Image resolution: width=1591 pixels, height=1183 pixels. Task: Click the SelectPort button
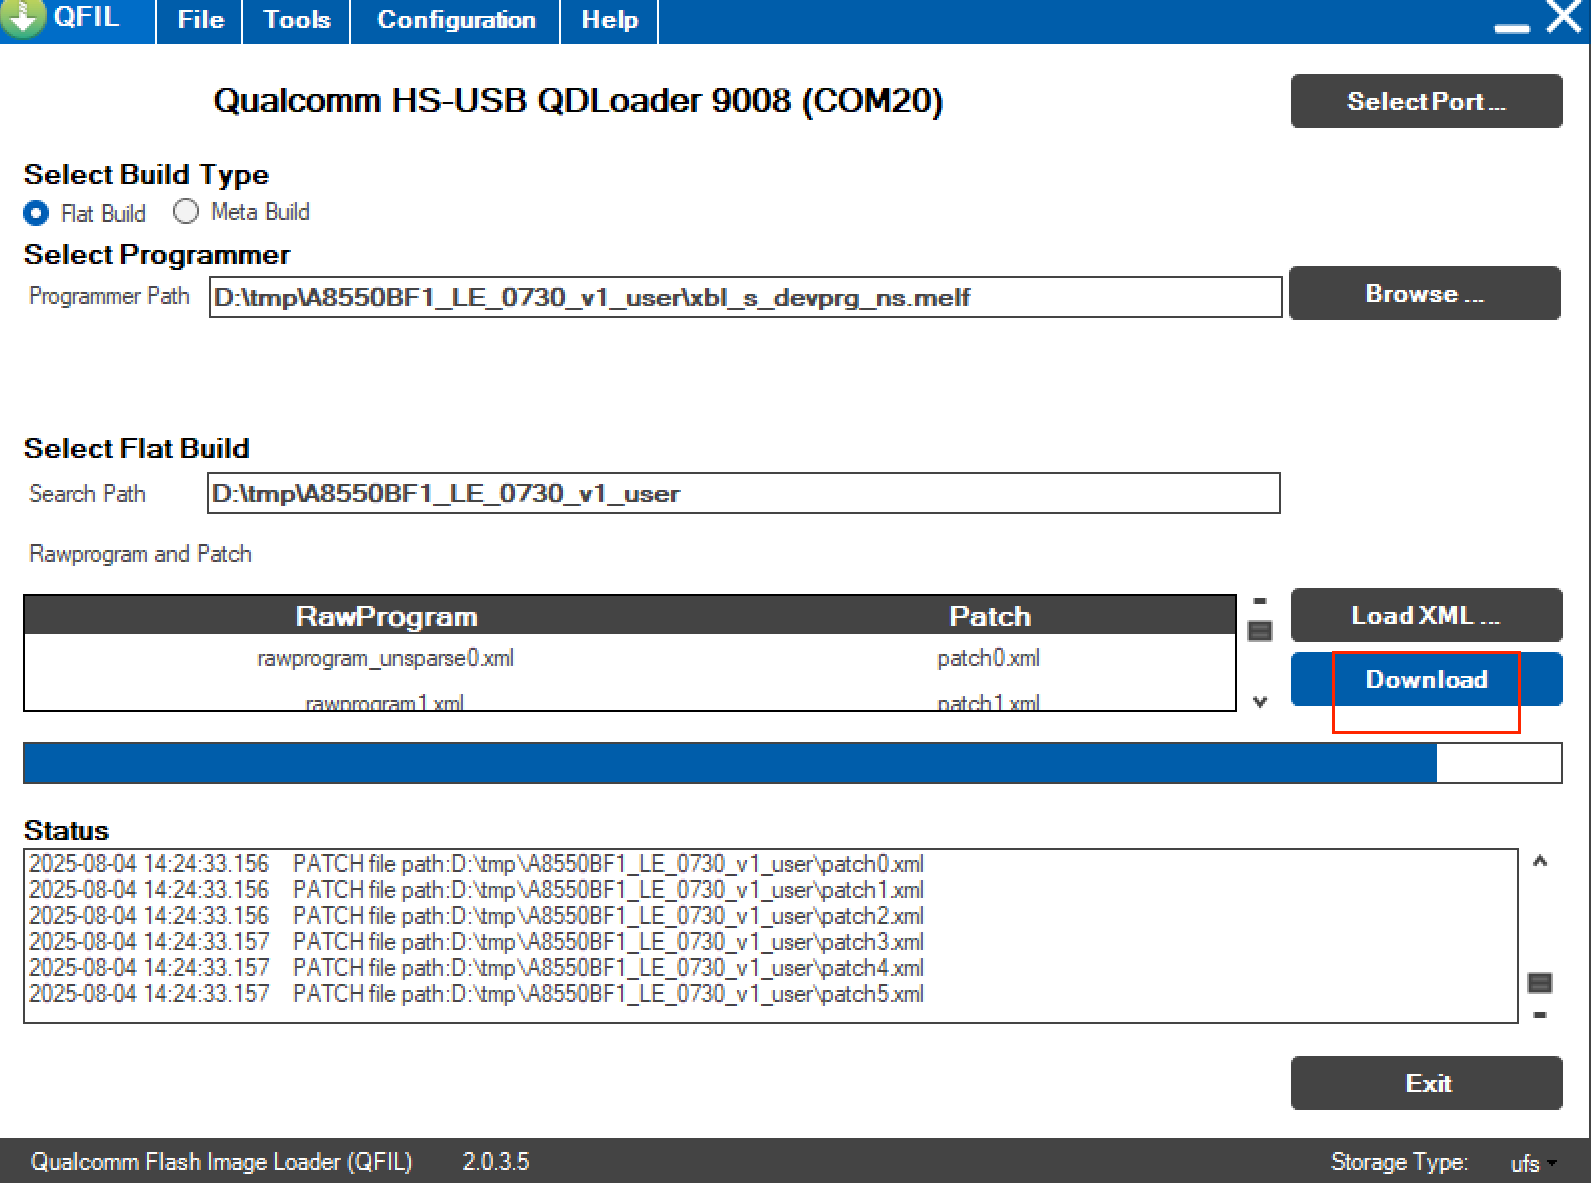(1426, 101)
